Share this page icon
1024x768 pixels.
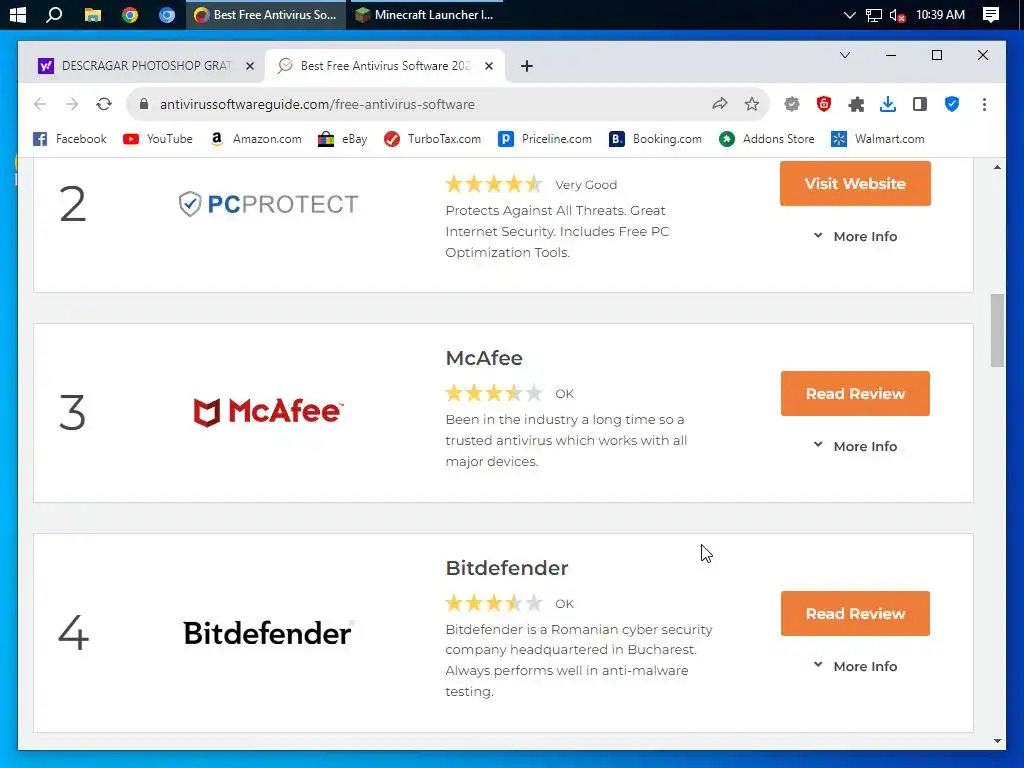[x=720, y=104]
